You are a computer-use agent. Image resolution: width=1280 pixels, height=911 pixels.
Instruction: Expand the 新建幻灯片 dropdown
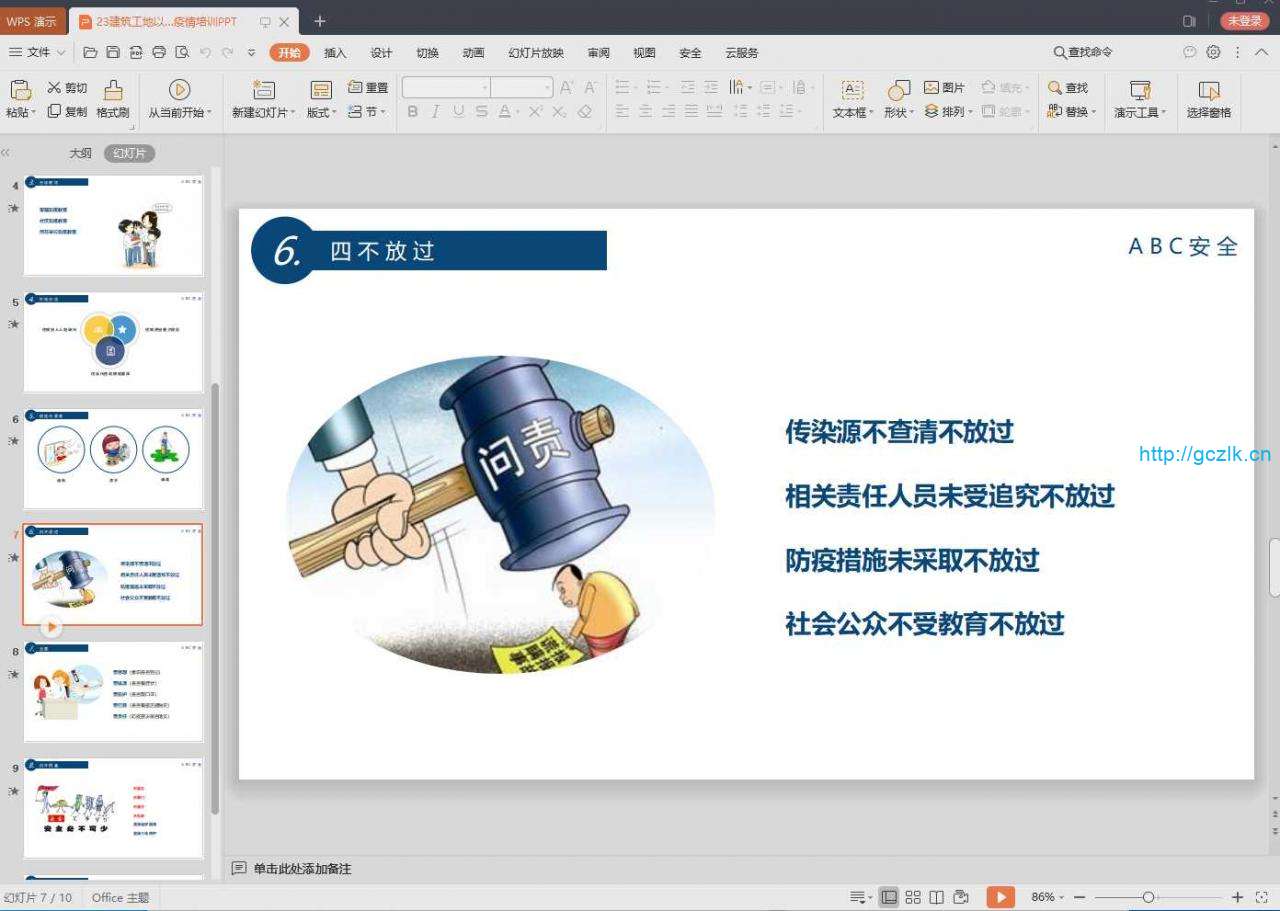(264, 113)
